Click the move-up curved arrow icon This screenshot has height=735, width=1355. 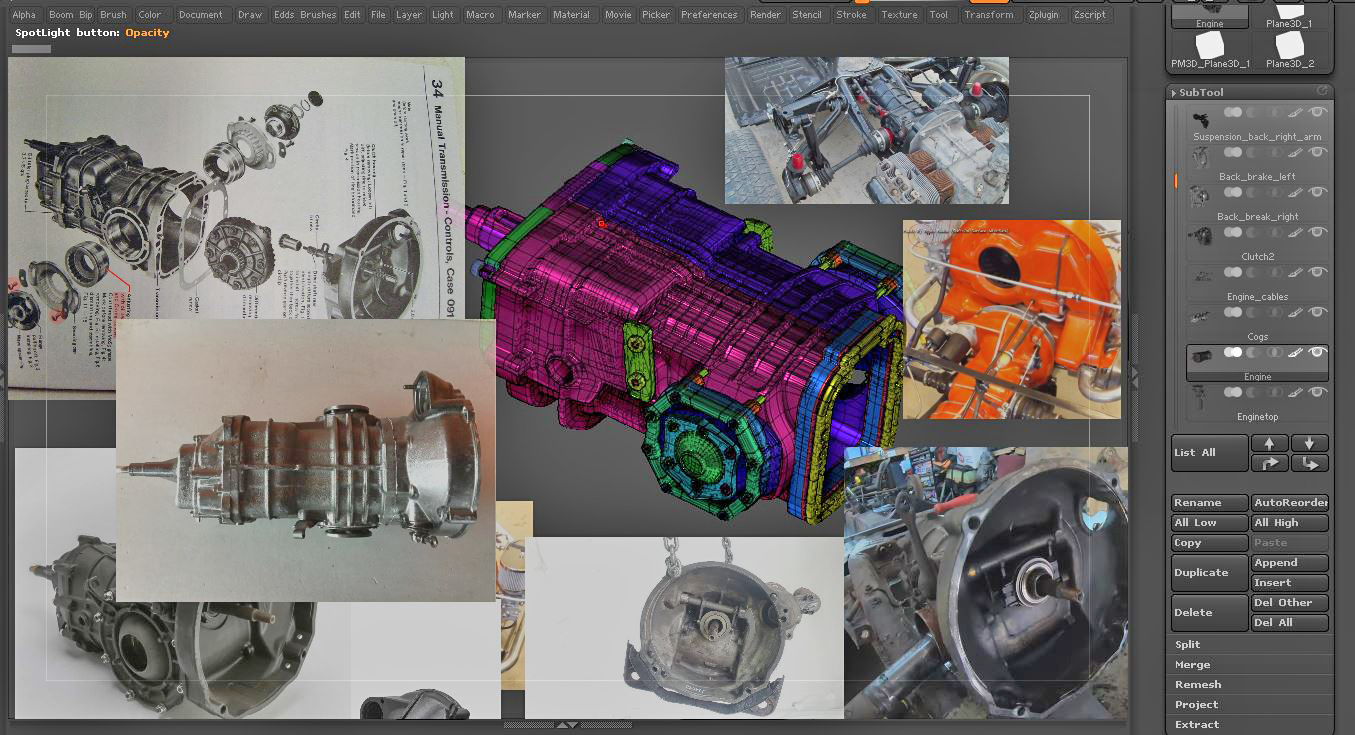1269,463
